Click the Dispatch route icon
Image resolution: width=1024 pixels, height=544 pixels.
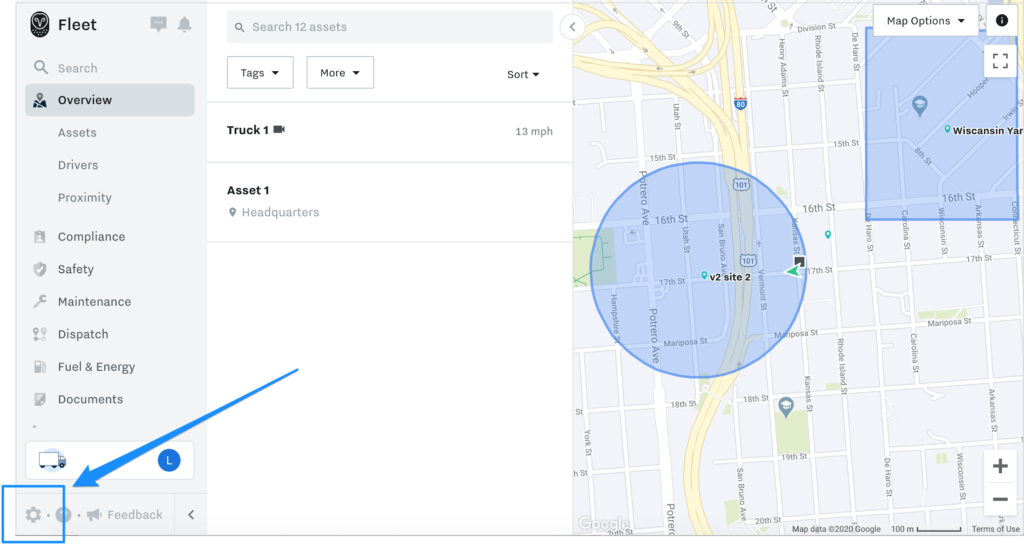[40, 334]
